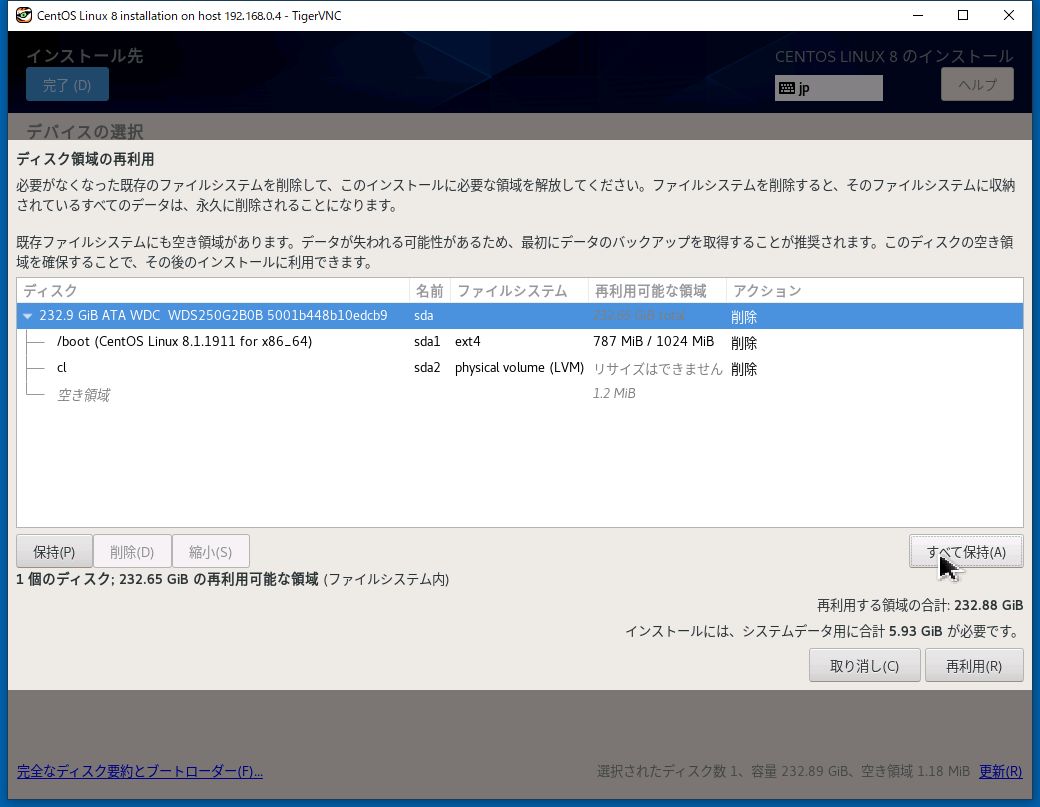Click the sda2 name cell
Image resolution: width=1040 pixels, height=807 pixels.
click(427, 367)
